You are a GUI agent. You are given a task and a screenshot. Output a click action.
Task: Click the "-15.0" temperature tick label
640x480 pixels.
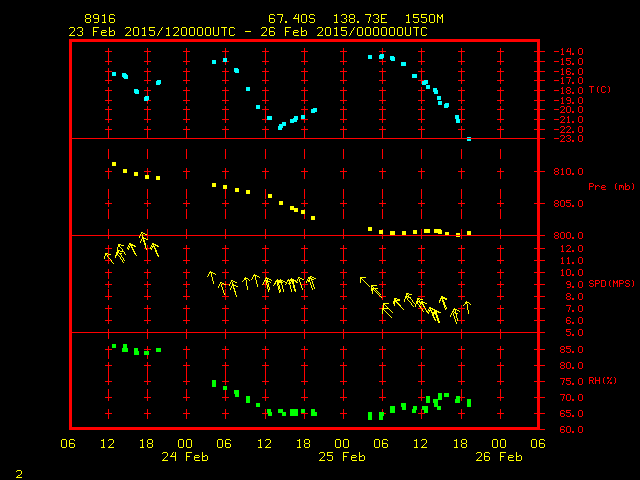(568, 62)
